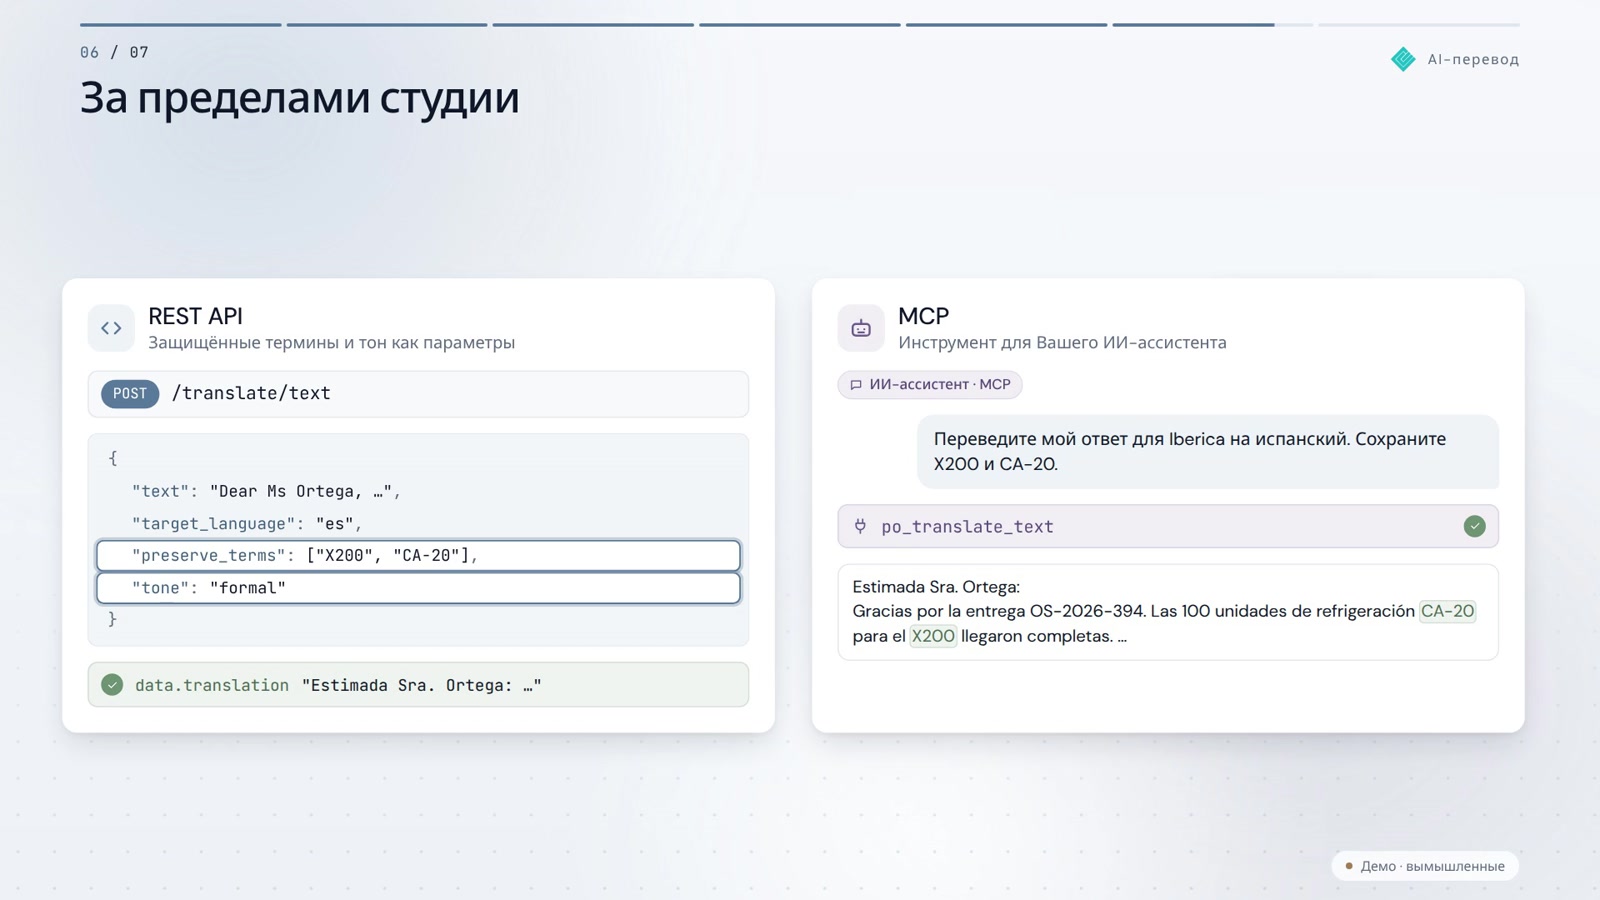Select the ИИ-ассистент · MCP chip
Screen dimensions: 1600x900
click(x=930, y=385)
